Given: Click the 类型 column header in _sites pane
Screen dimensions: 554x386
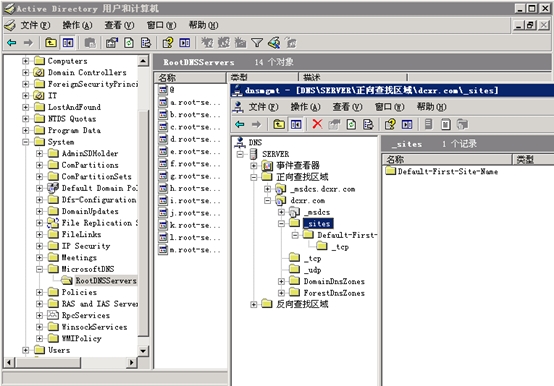Looking at the screenshot, I should 534,159.
